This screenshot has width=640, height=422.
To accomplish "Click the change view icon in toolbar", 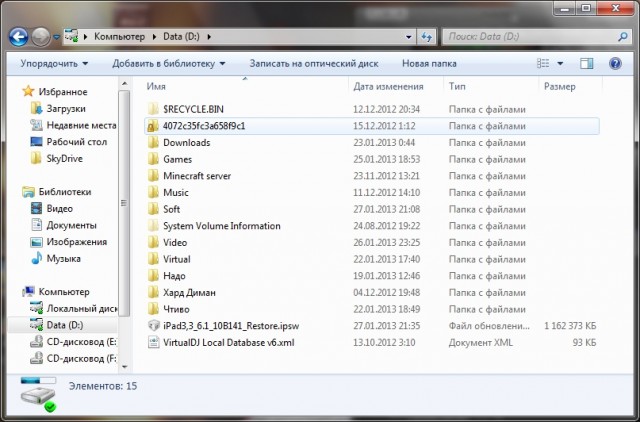I will pyautogui.click(x=545, y=63).
